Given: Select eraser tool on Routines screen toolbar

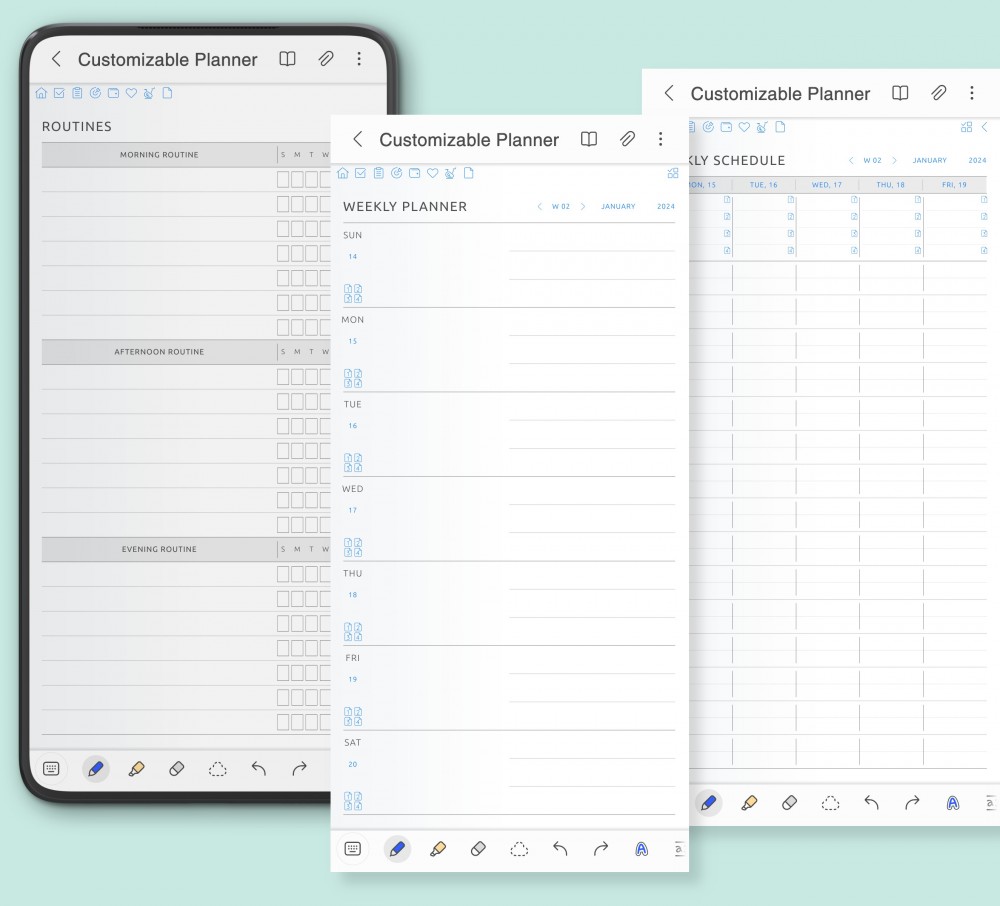Looking at the screenshot, I should (177, 769).
